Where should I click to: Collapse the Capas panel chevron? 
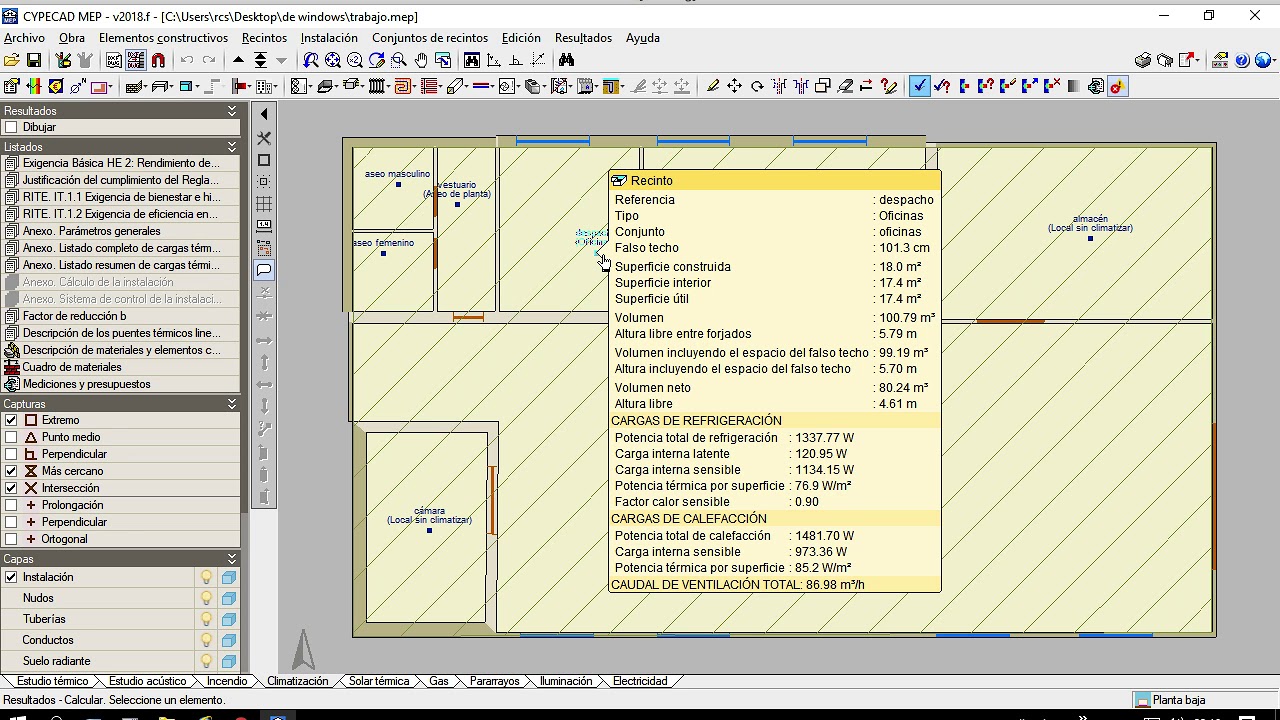pos(232,559)
